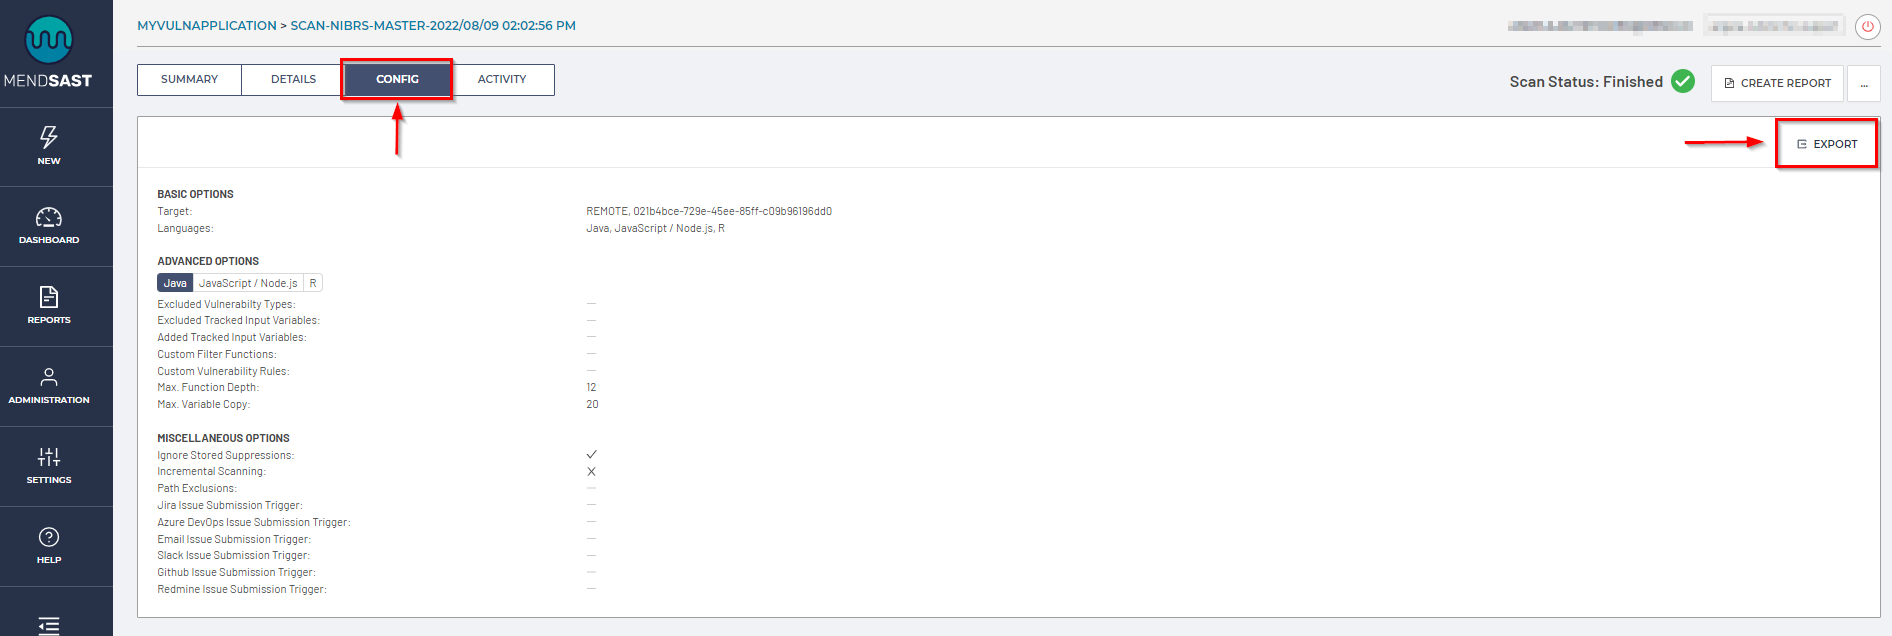Open the Help section
1892x636 pixels.
click(x=48, y=545)
